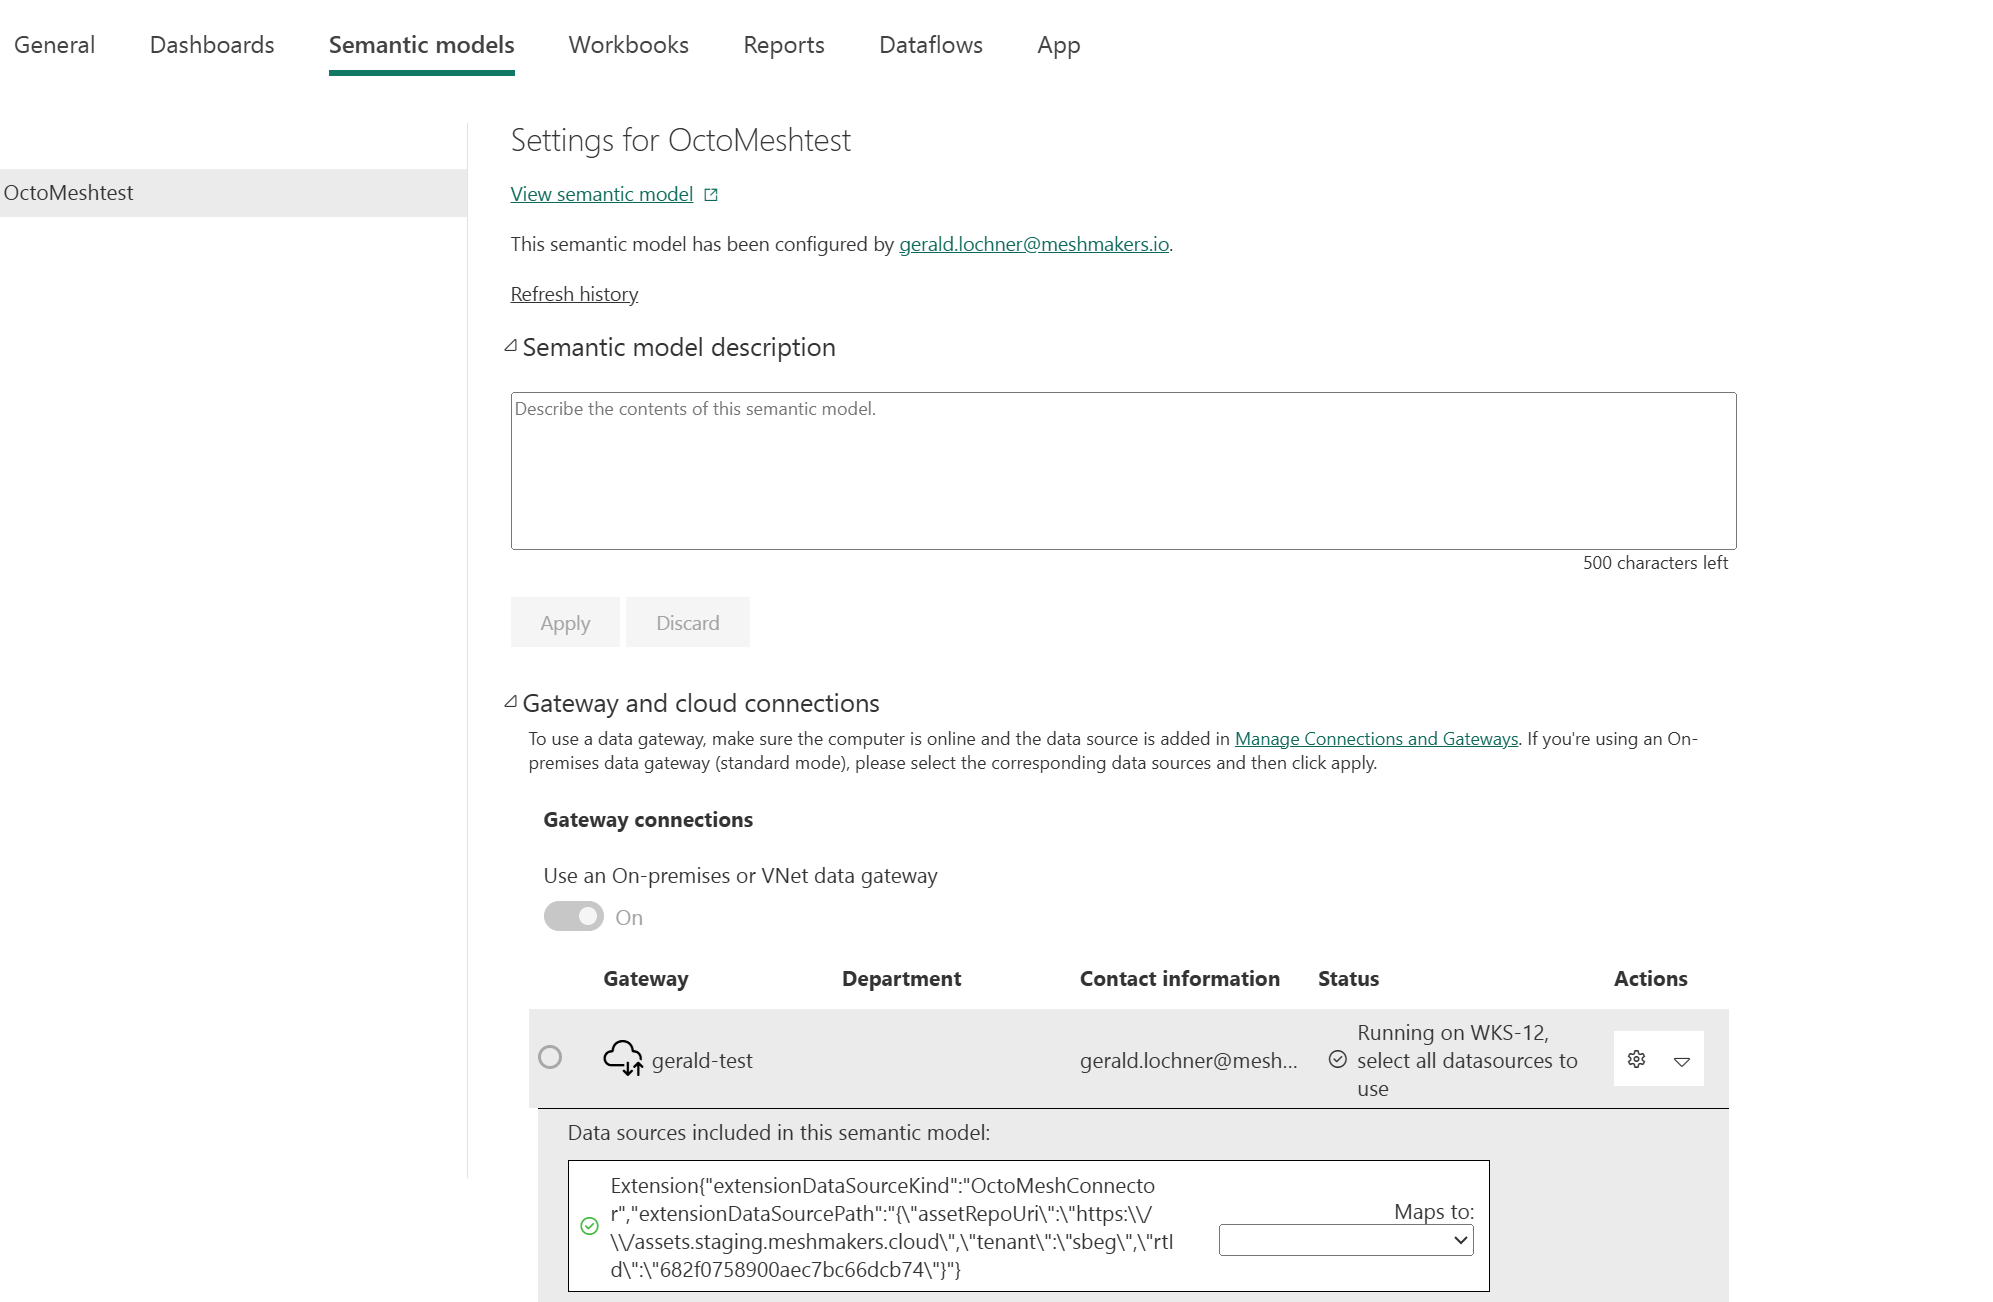This screenshot has width=1993, height=1302.
Task: Click the Status column header
Action: (x=1348, y=979)
